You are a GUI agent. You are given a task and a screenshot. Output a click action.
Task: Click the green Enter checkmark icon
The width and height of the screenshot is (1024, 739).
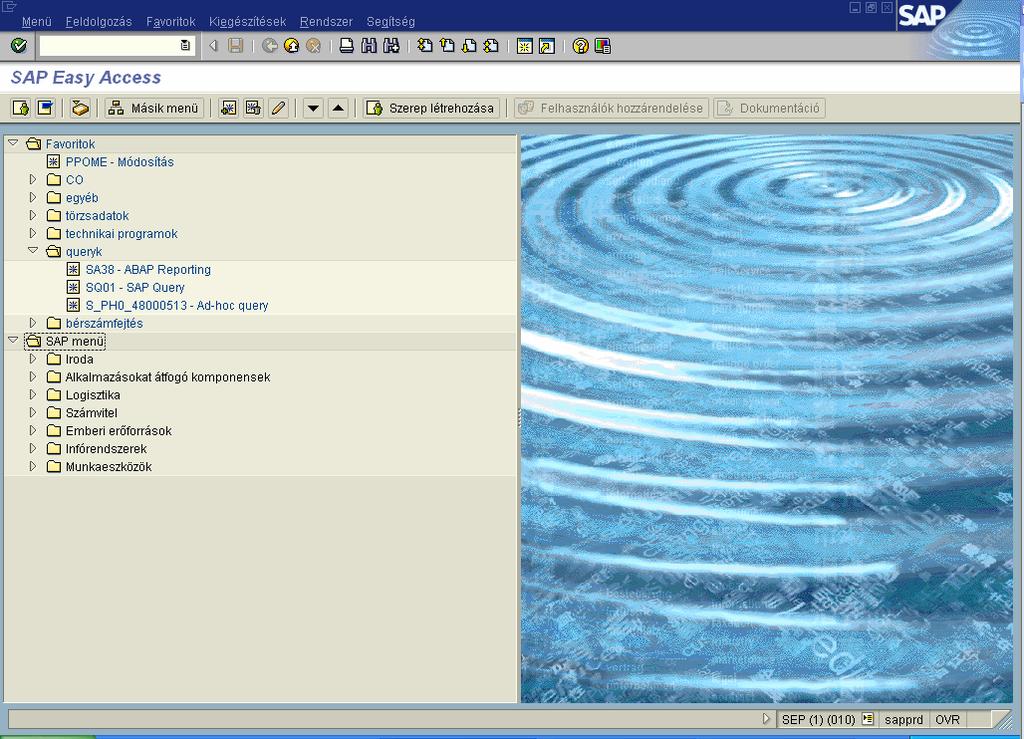click(x=19, y=46)
